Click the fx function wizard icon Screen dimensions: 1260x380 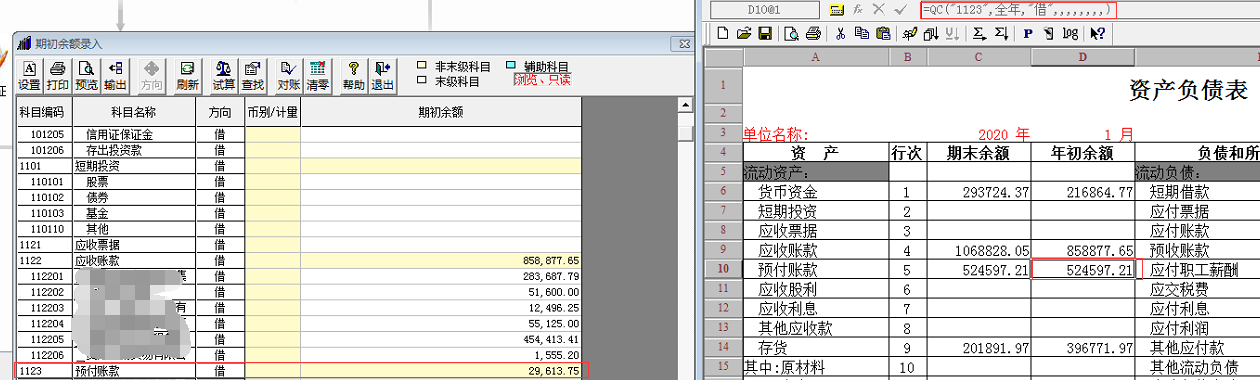tap(857, 9)
